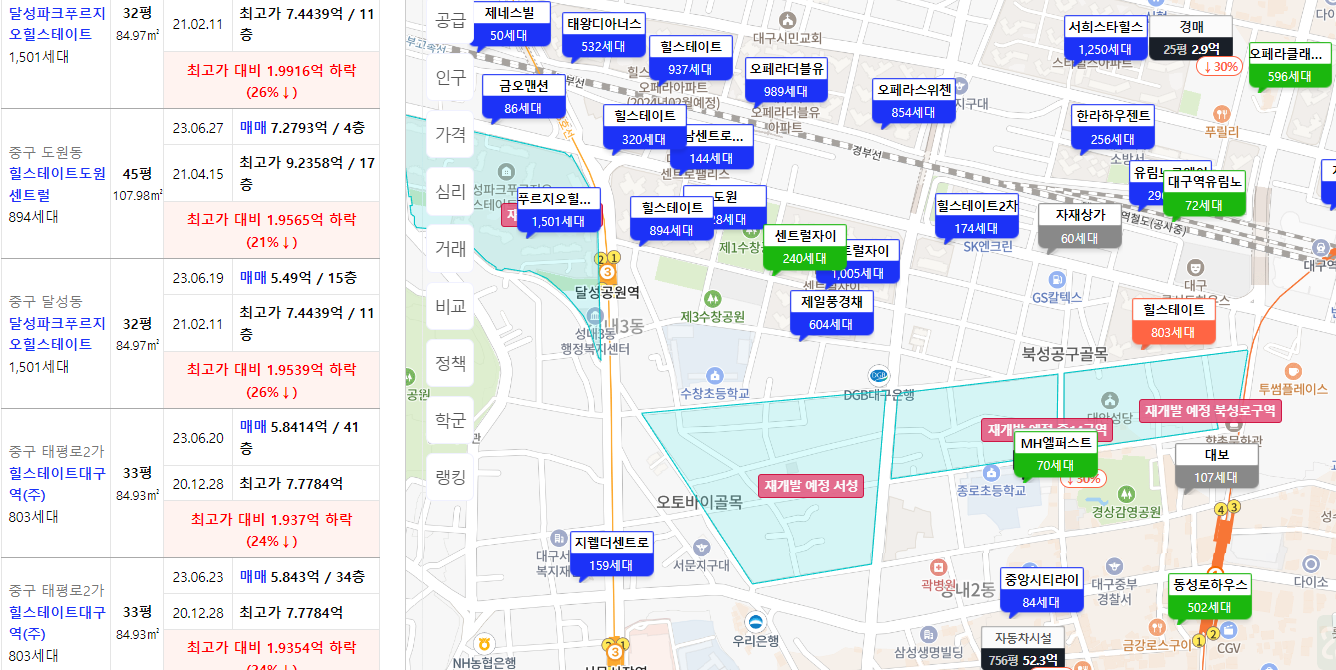Screen dimensions: 1336x670
Task: Click 매매 5.49억 / 15층 entry
Action: [297, 277]
